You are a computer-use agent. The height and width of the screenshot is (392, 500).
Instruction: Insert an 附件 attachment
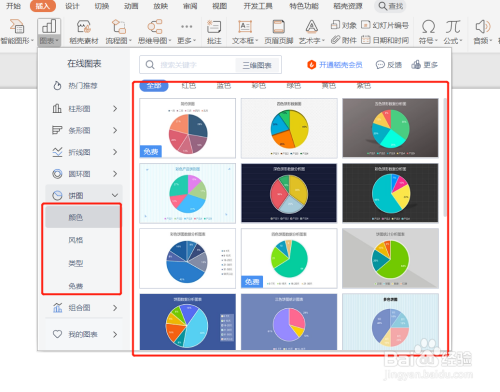click(343, 40)
